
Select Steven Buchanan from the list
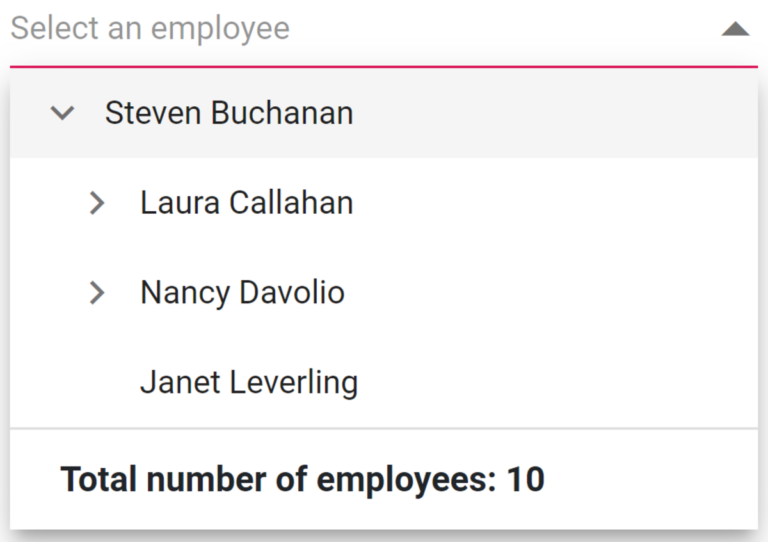[x=229, y=113]
